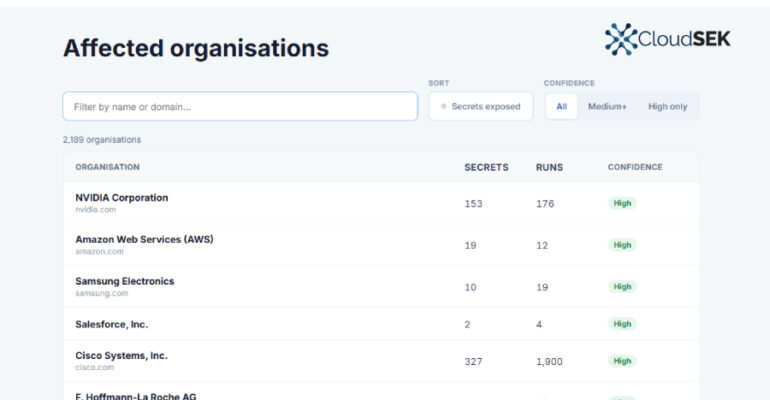Click the 2,189 organisations count text
The width and height of the screenshot is (770, 400).
(x=102, y=140)
